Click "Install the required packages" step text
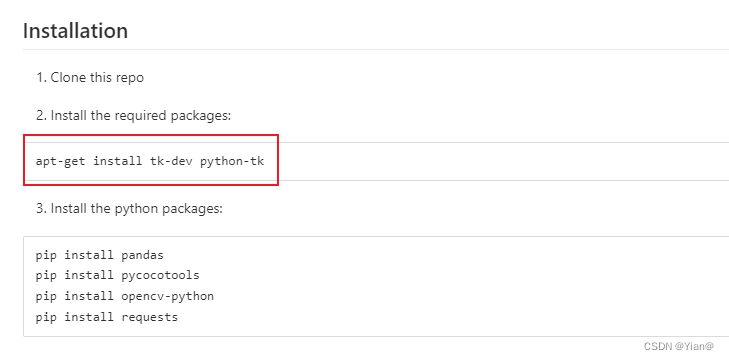This screenshot has height=360, width=729. 140,115
